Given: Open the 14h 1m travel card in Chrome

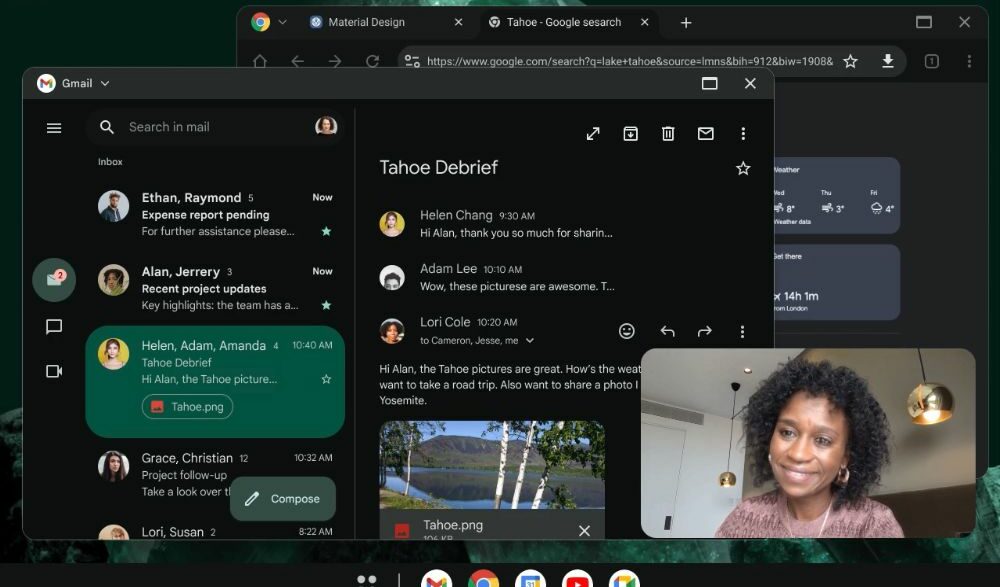Looking at the screenshot, I should click(x=837, y=282).
